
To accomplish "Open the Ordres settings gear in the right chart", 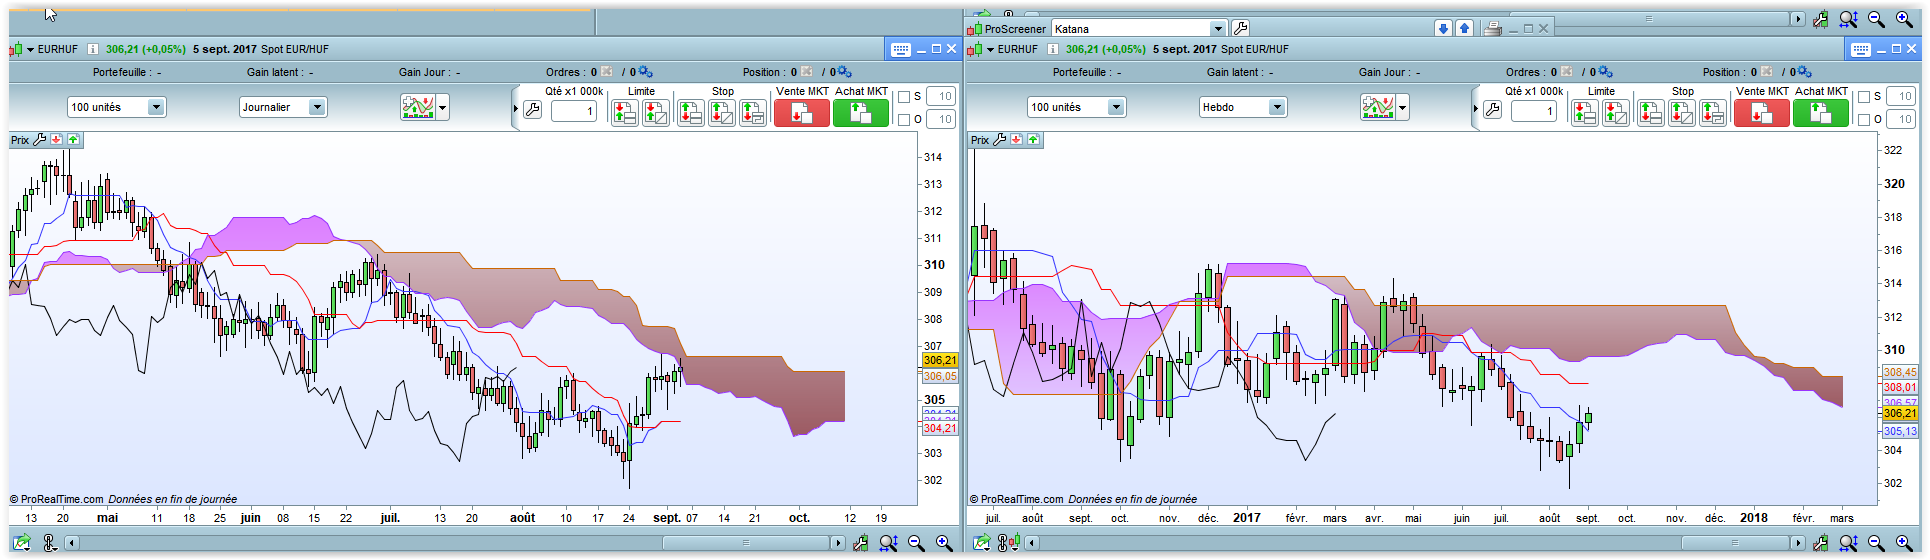I will 1606,72.
